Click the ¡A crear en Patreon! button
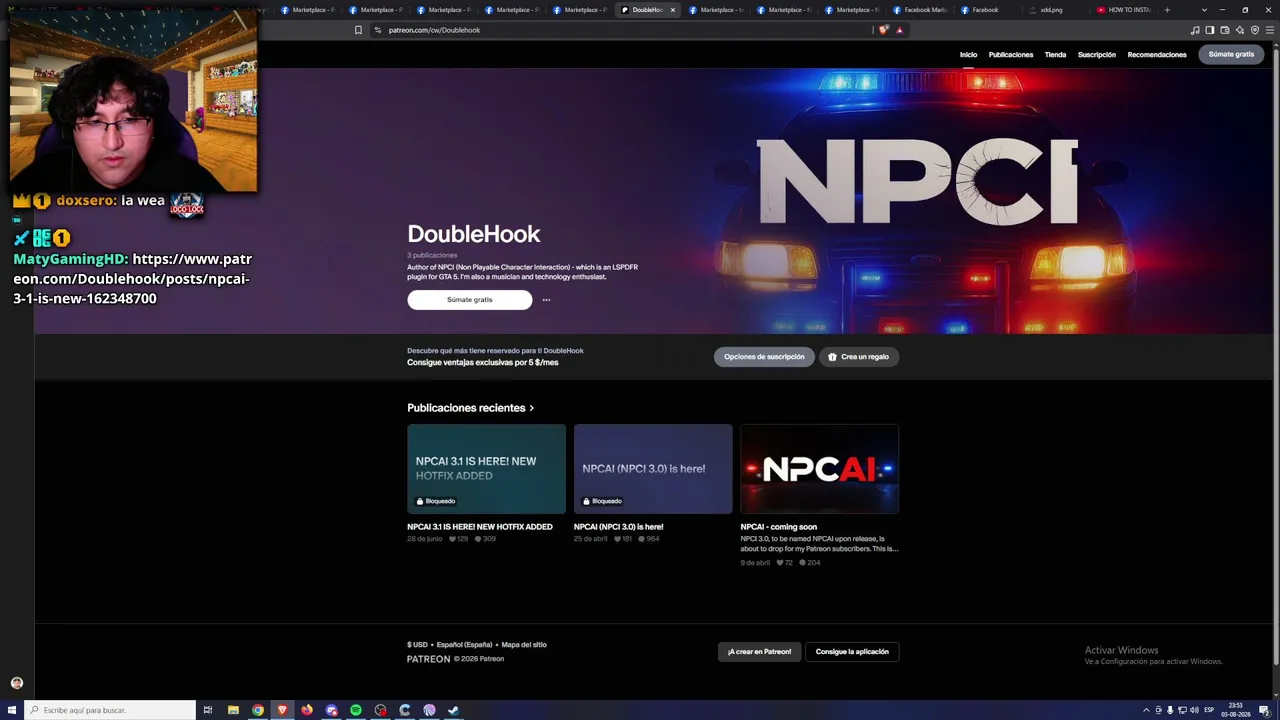Viewport: 1280px width, 720px height. click(759, 652)
